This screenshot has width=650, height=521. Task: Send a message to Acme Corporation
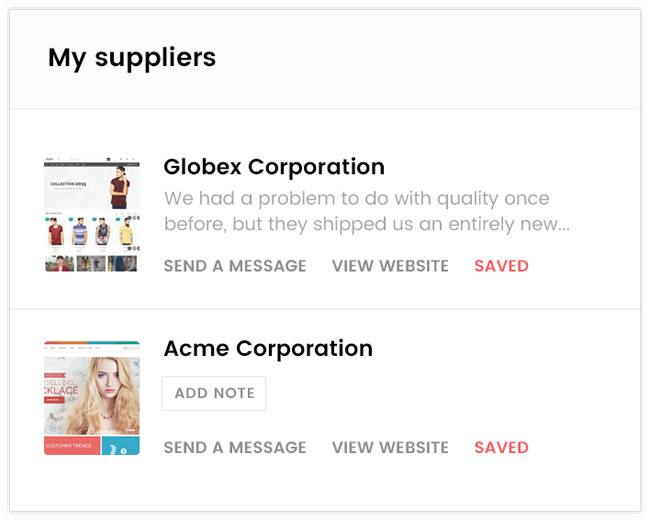tap(235, 448)
